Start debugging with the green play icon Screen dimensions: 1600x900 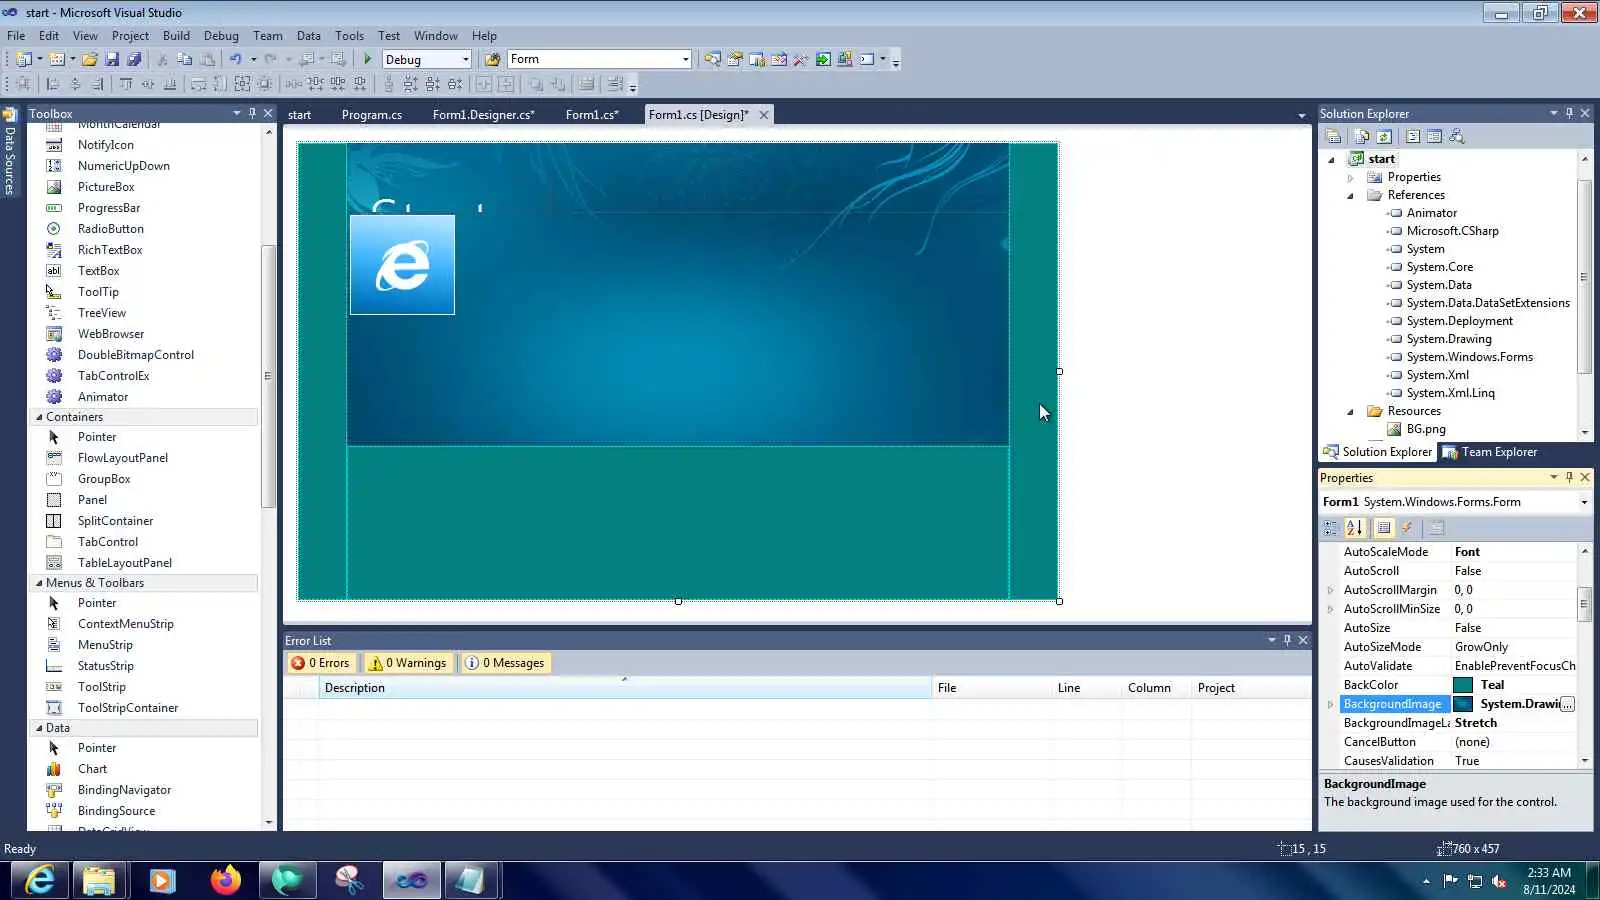click(x=368, y=59)
